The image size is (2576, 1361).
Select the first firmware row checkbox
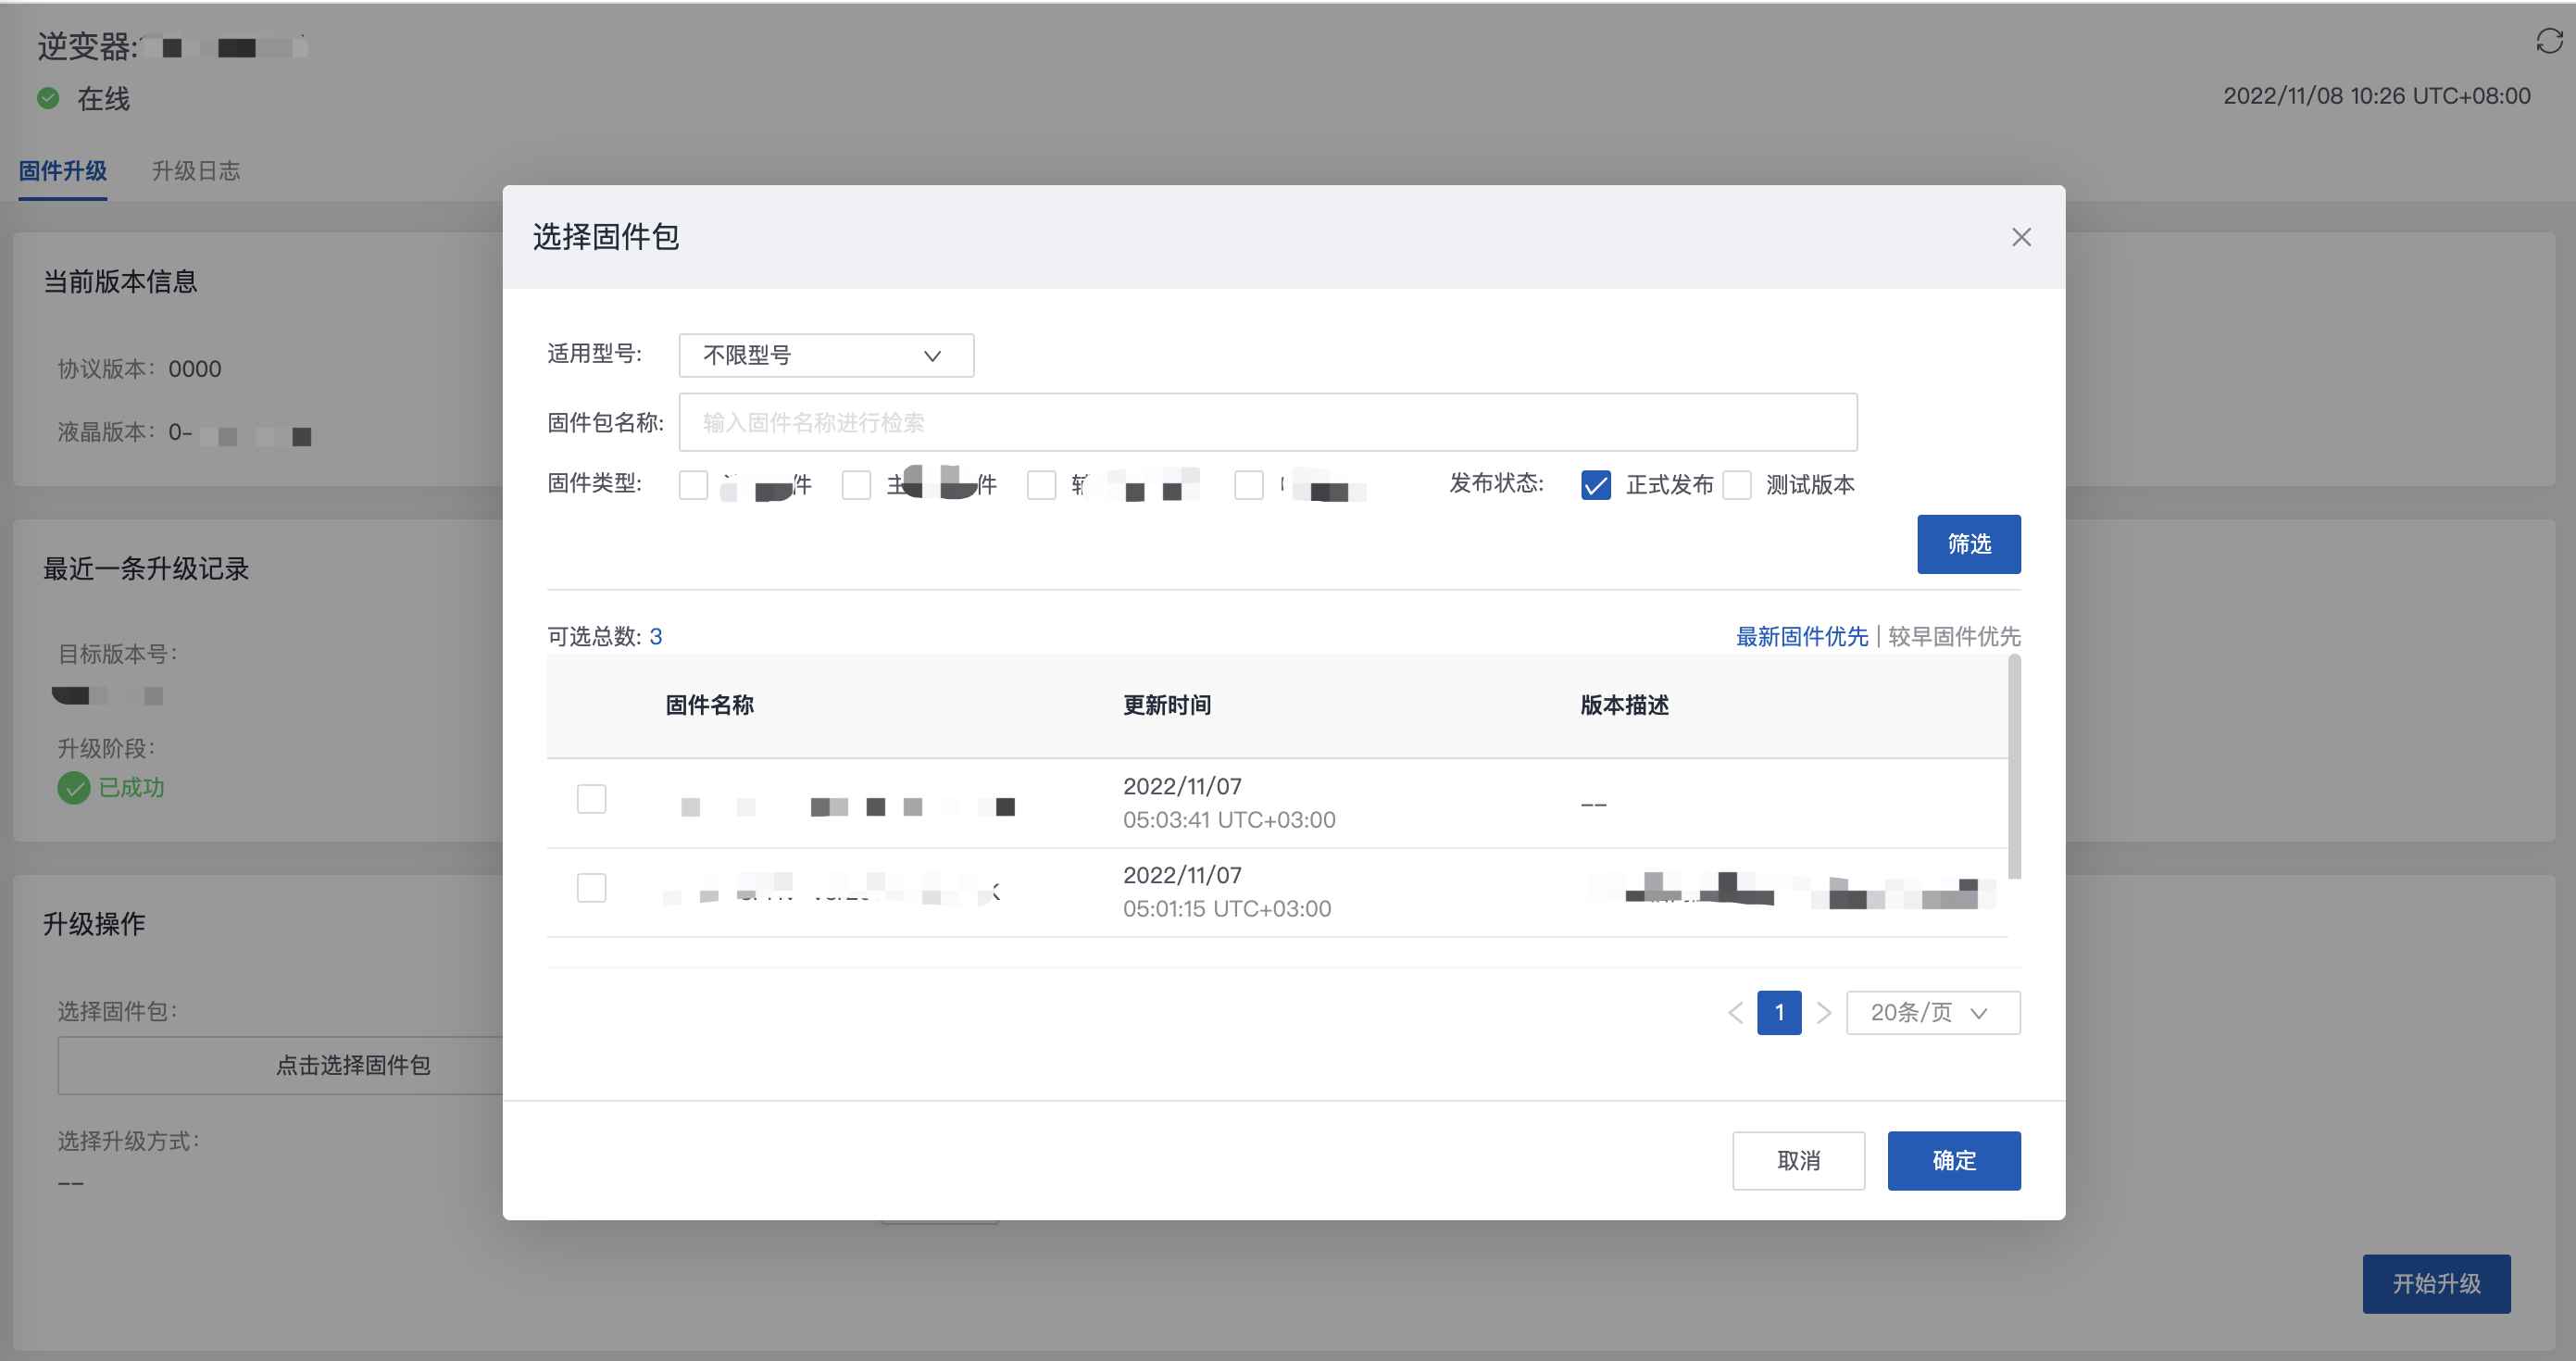click(591, 799)
